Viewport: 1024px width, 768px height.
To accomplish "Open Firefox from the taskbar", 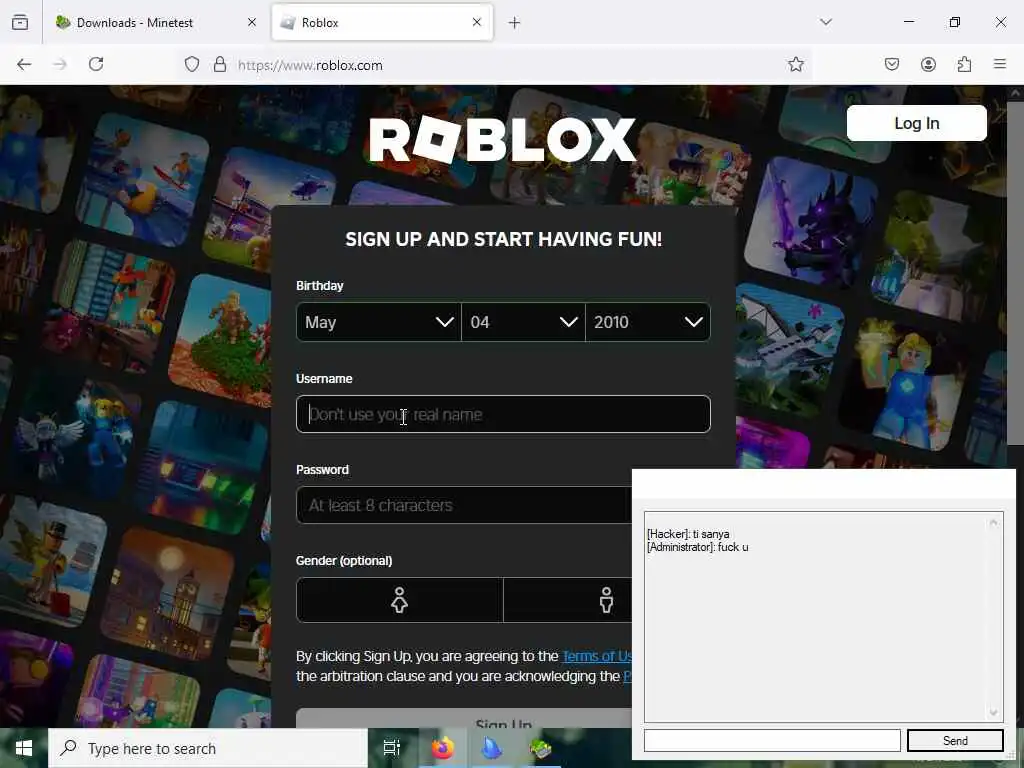I will tap(442, 748).
